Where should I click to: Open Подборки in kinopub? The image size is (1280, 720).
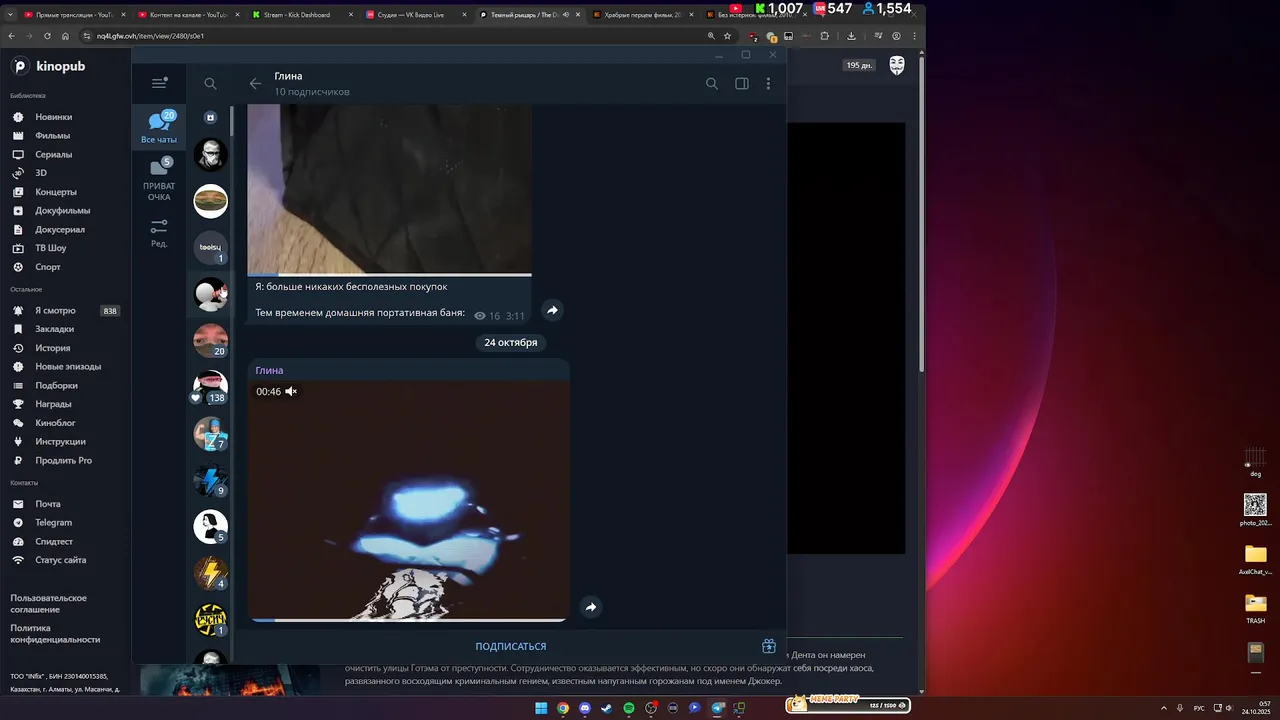[56, 386]
